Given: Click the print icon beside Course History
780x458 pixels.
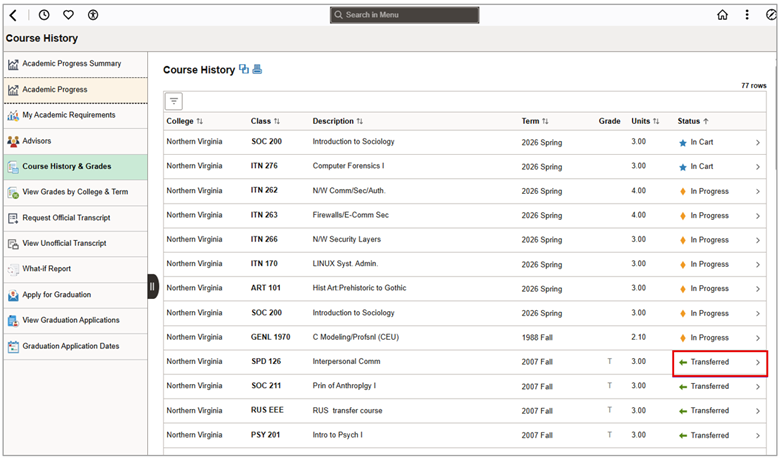Looking at the screenshot, I should click(x=257, y=70).
